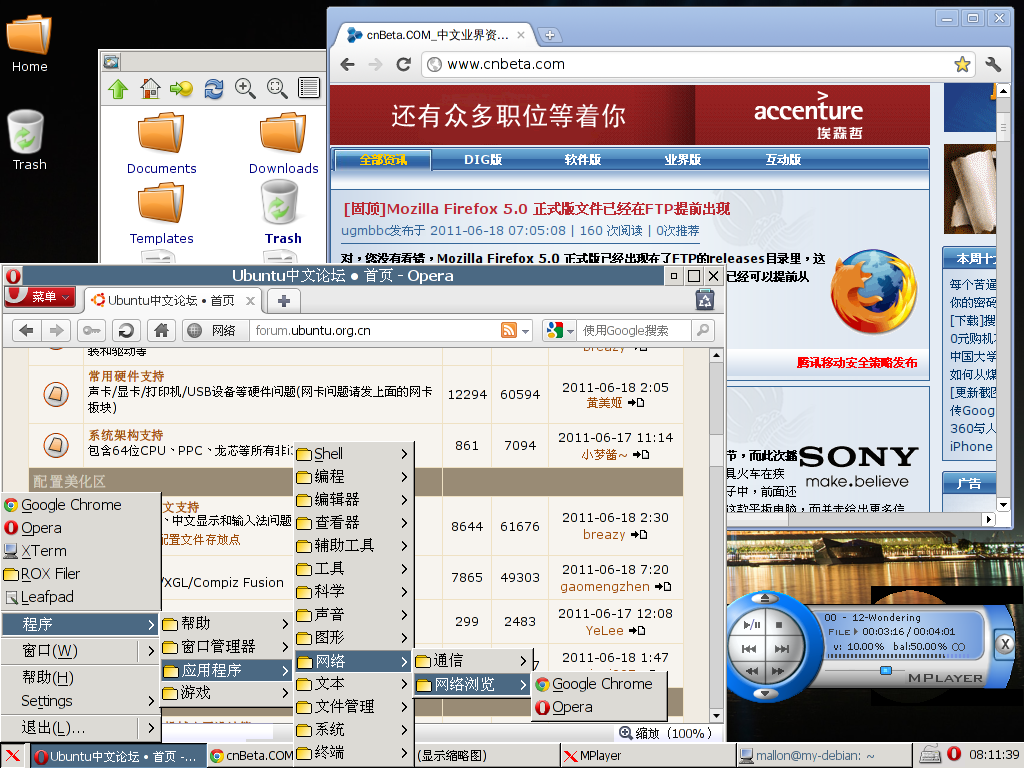
Task: Refresh the ROX Filer directory listing
Action: tap(214, 89)
